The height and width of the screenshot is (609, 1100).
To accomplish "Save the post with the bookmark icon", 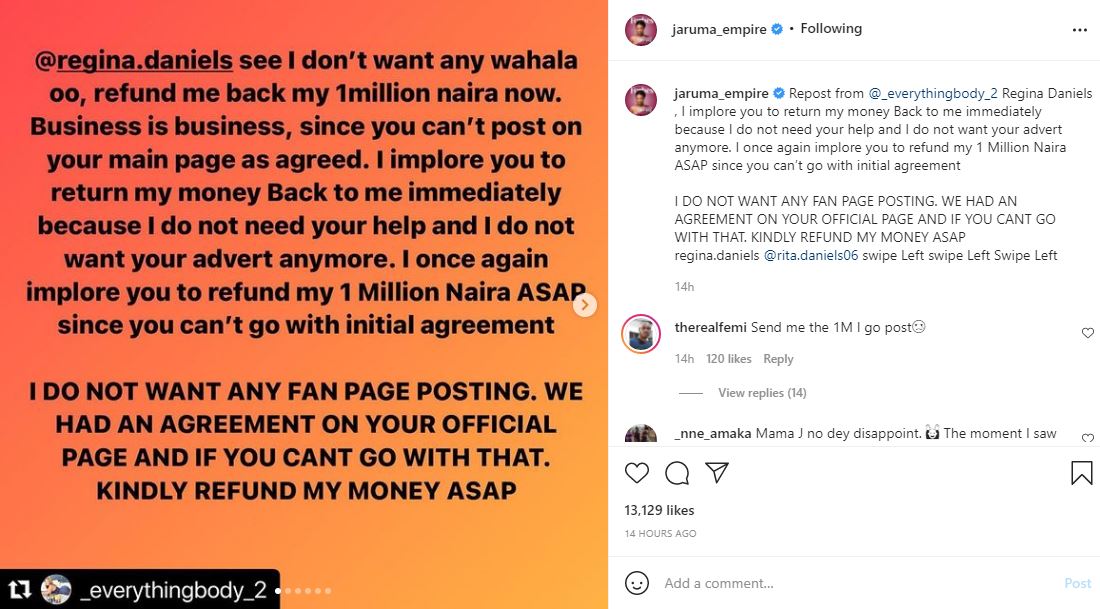I will tap(1081, 473).
